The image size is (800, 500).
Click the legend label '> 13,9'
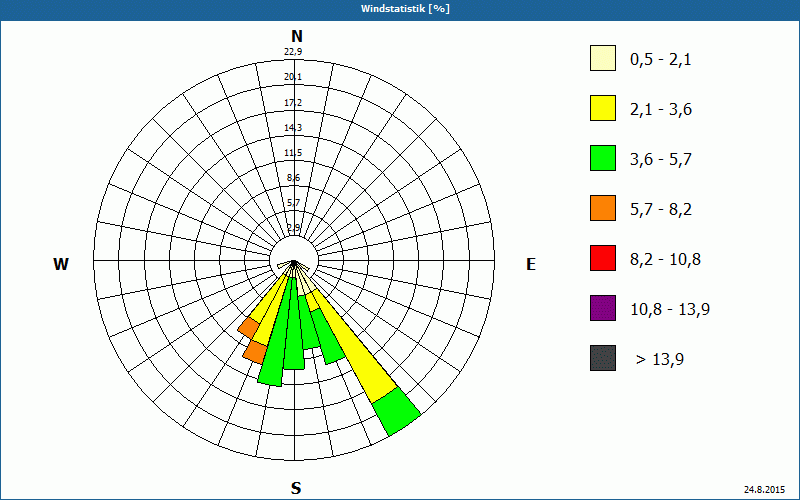click(660, 360)
